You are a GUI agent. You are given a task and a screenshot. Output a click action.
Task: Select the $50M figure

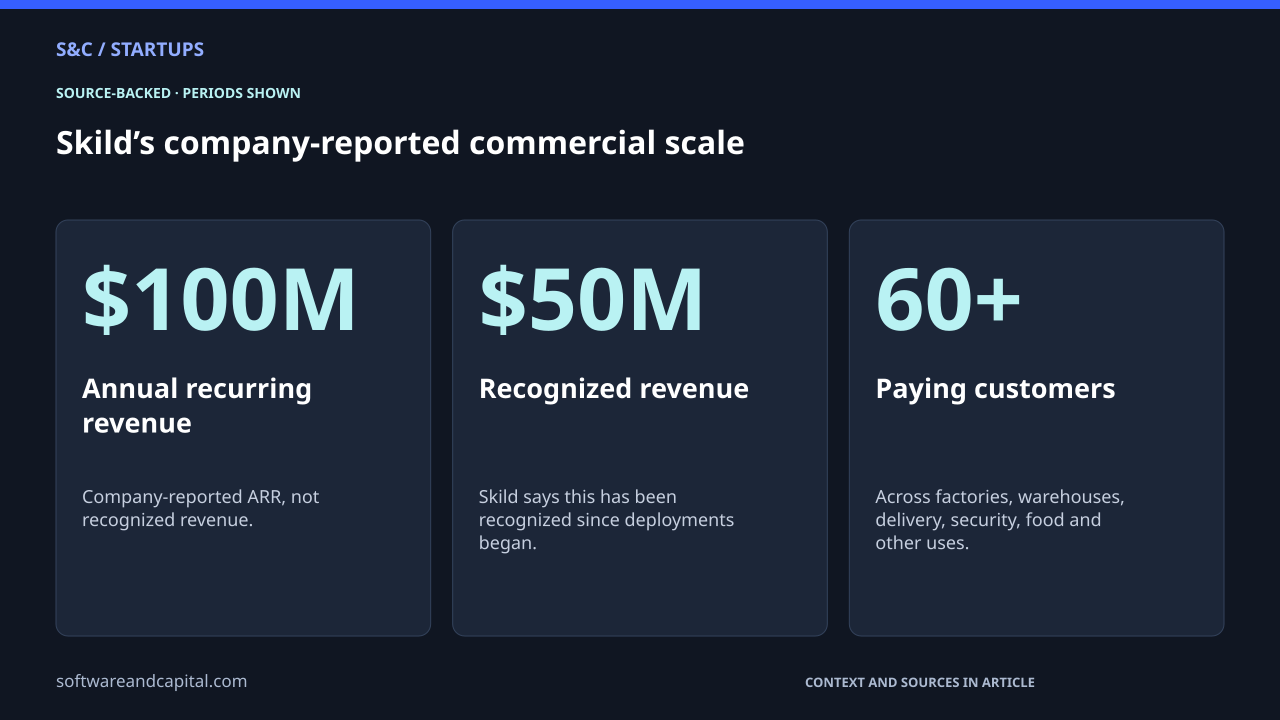(592, 299)
